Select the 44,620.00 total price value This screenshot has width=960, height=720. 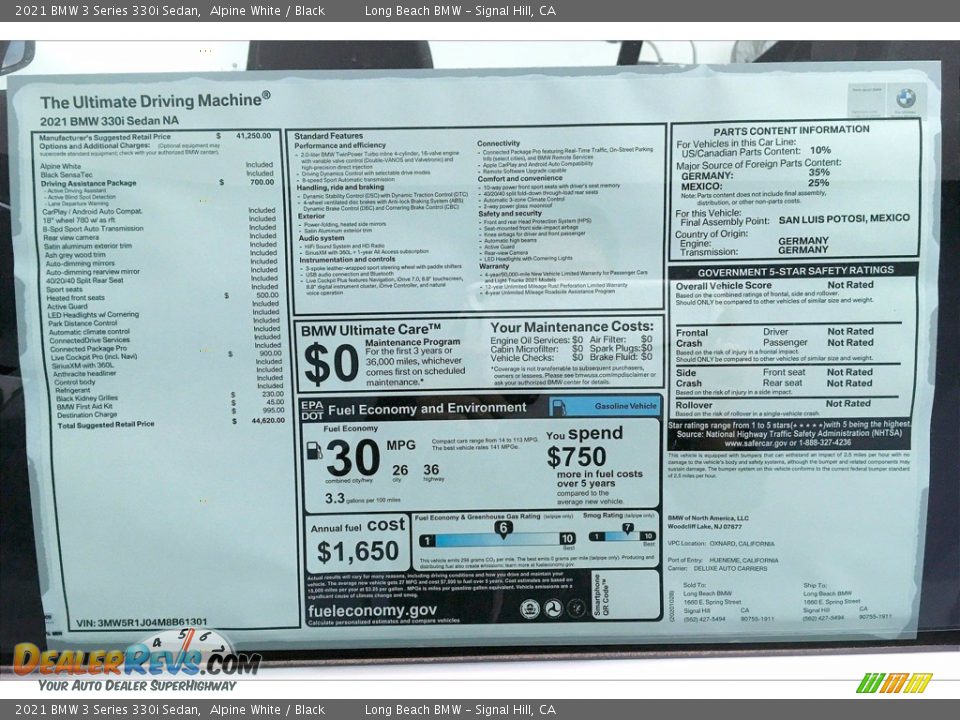(x=268, y=421)
